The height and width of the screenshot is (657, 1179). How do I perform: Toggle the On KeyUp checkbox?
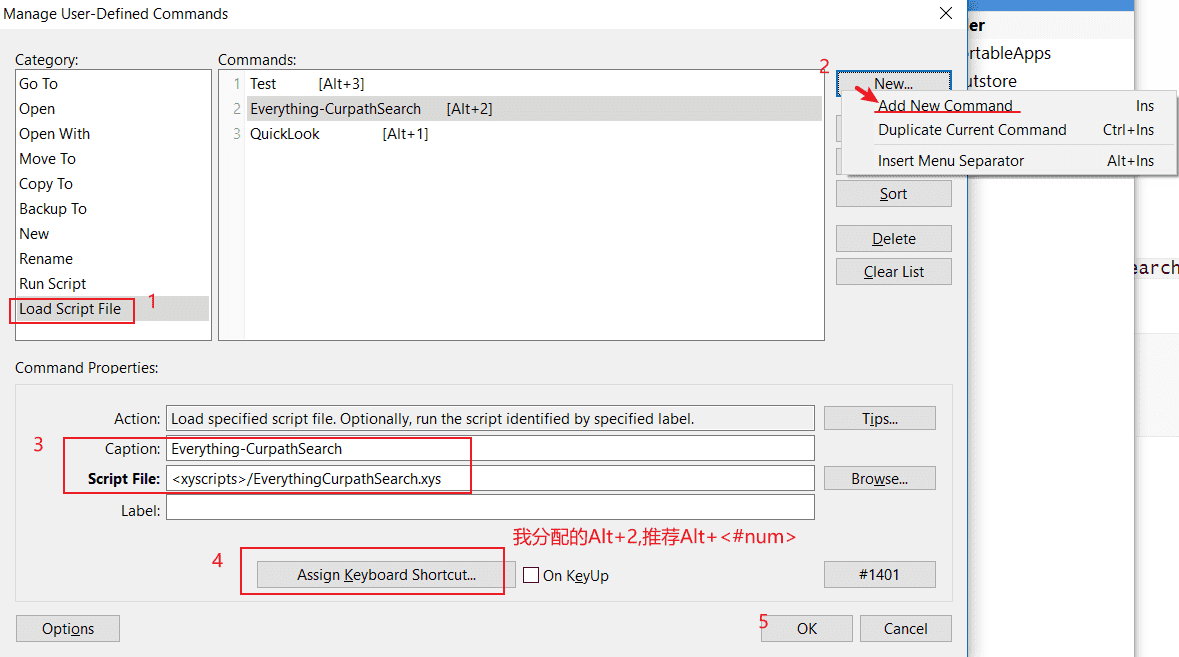pyautogui.click(x=531, y=575)
